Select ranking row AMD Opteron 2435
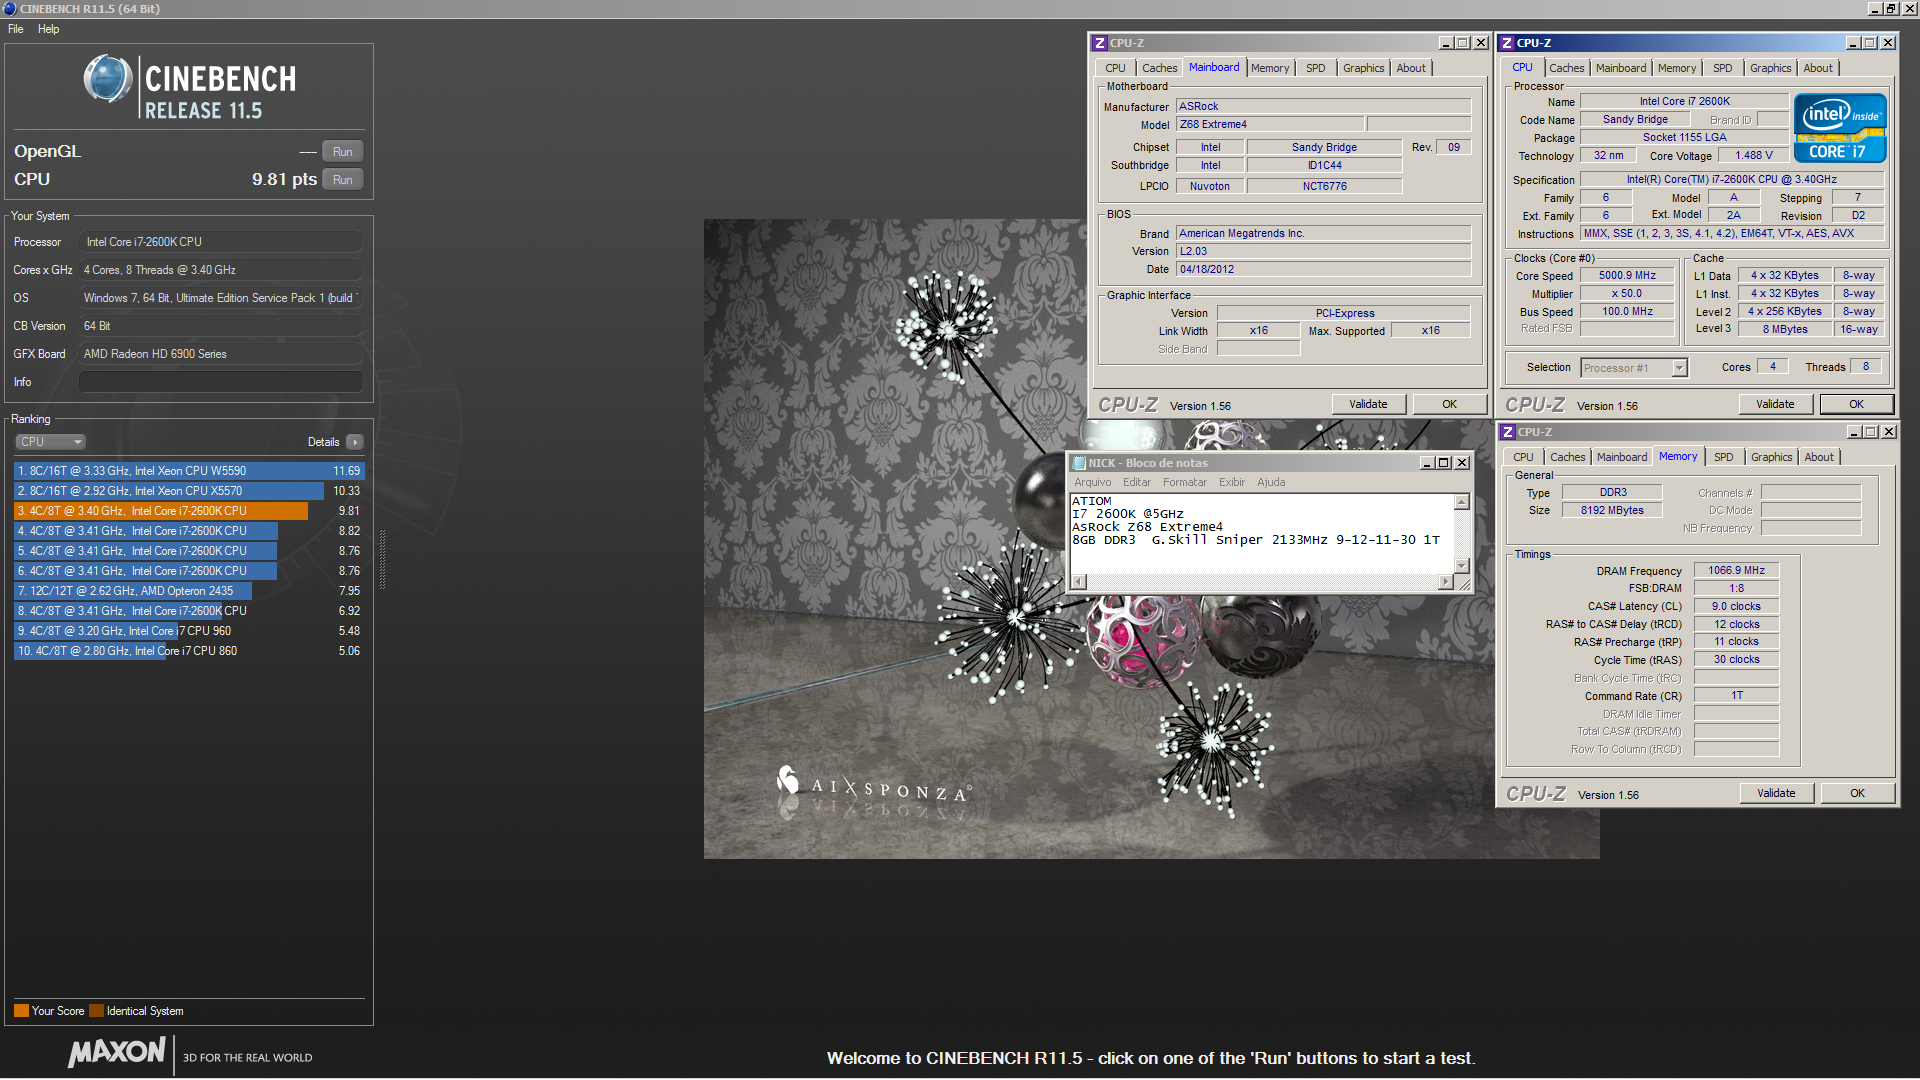 [x=189, y=591]
